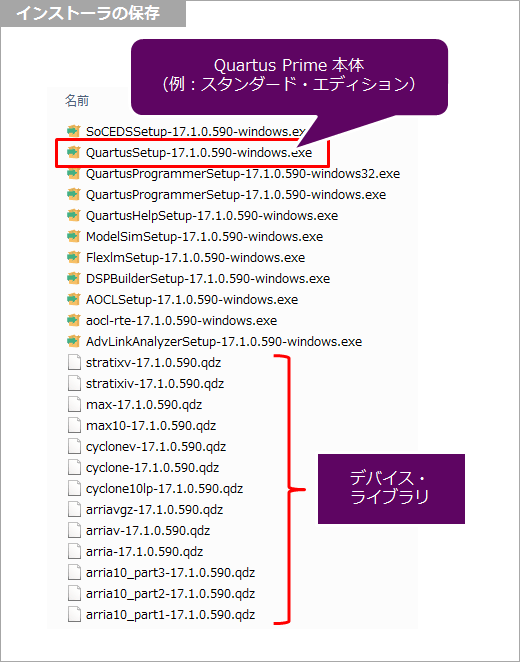Click the max10 qdz file icon
This screenshot has width=520, height=662.
[x=74, y=425]
